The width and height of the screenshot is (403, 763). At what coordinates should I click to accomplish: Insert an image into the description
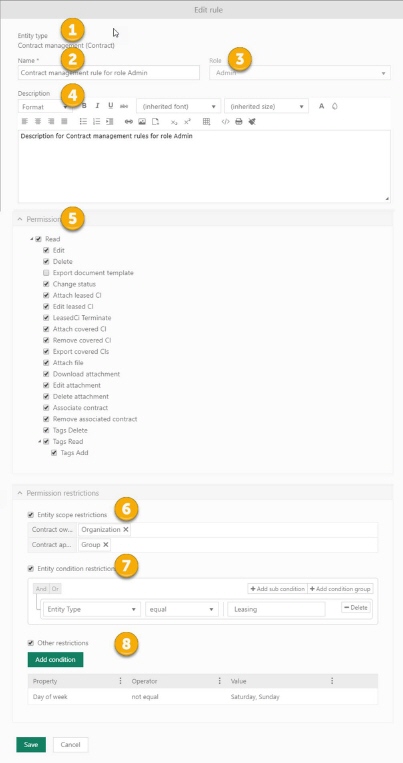(142, 122)
